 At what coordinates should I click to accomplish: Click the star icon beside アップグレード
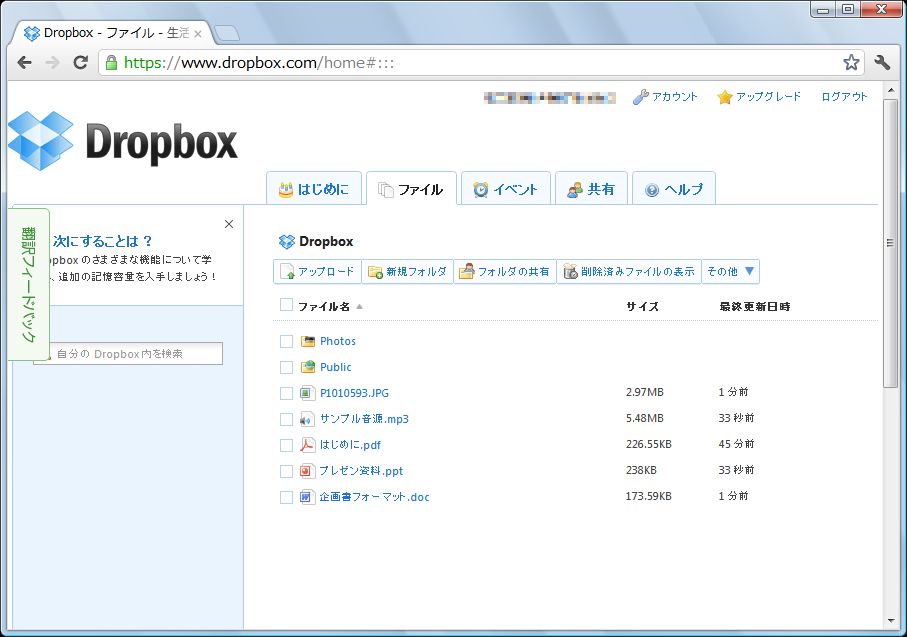pos(725,97)
